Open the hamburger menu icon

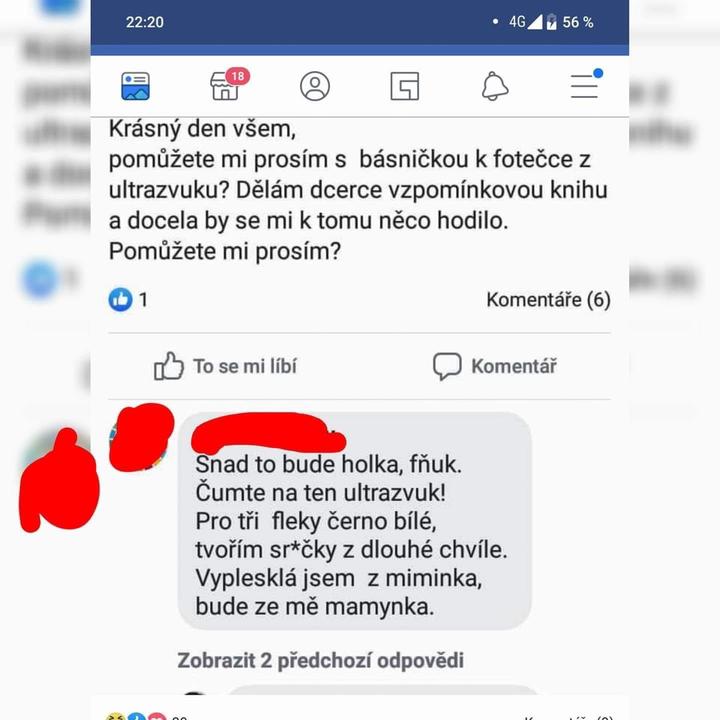[x=586, y=84]
